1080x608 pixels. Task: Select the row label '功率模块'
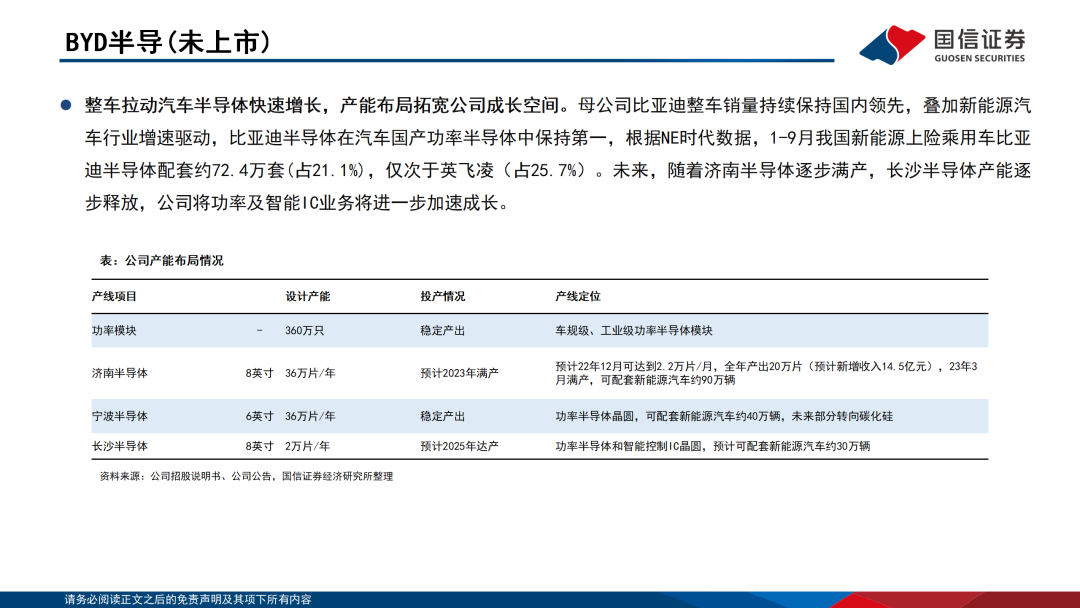tap(114, 331)
